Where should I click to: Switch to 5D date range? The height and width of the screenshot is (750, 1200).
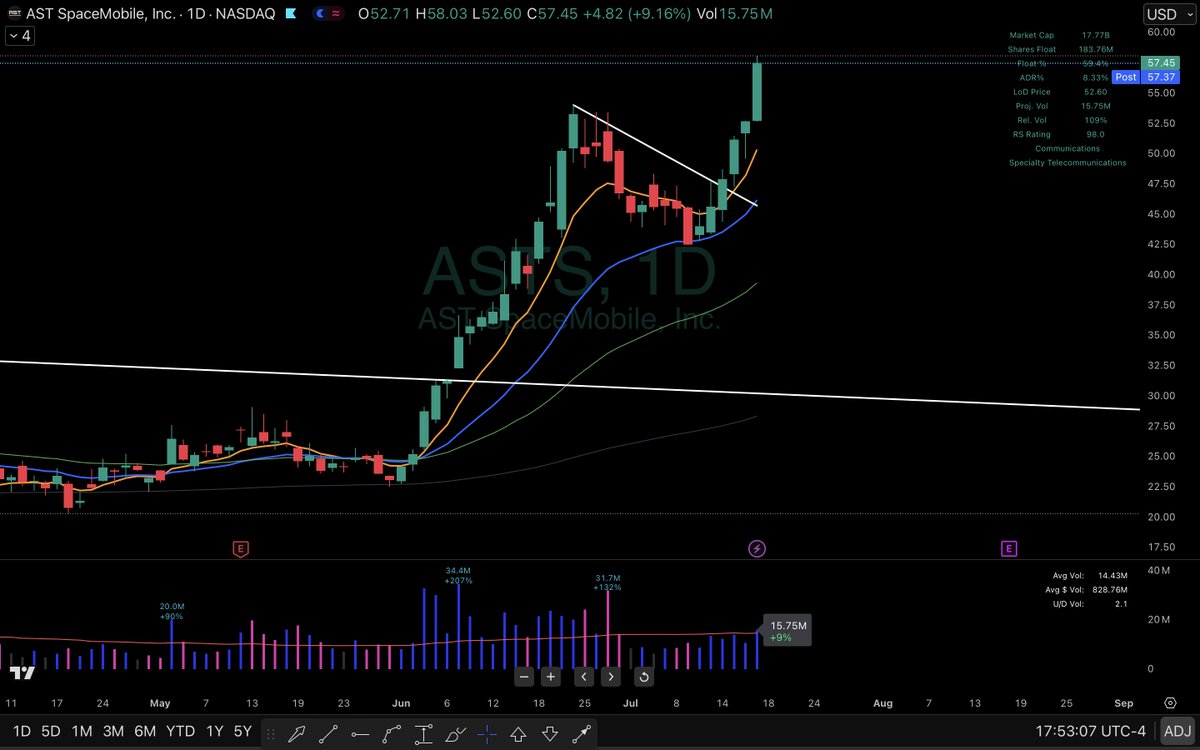tap(52, 732)
